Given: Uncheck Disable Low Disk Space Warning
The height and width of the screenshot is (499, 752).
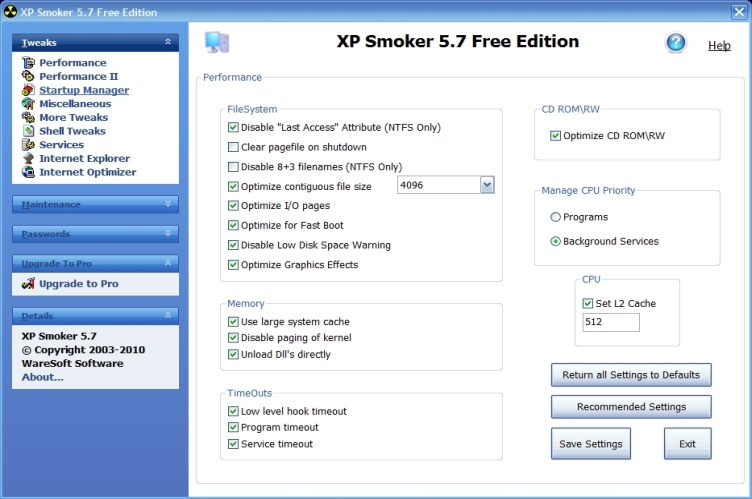Looking at the screenshot, I should tap(233, 245).
